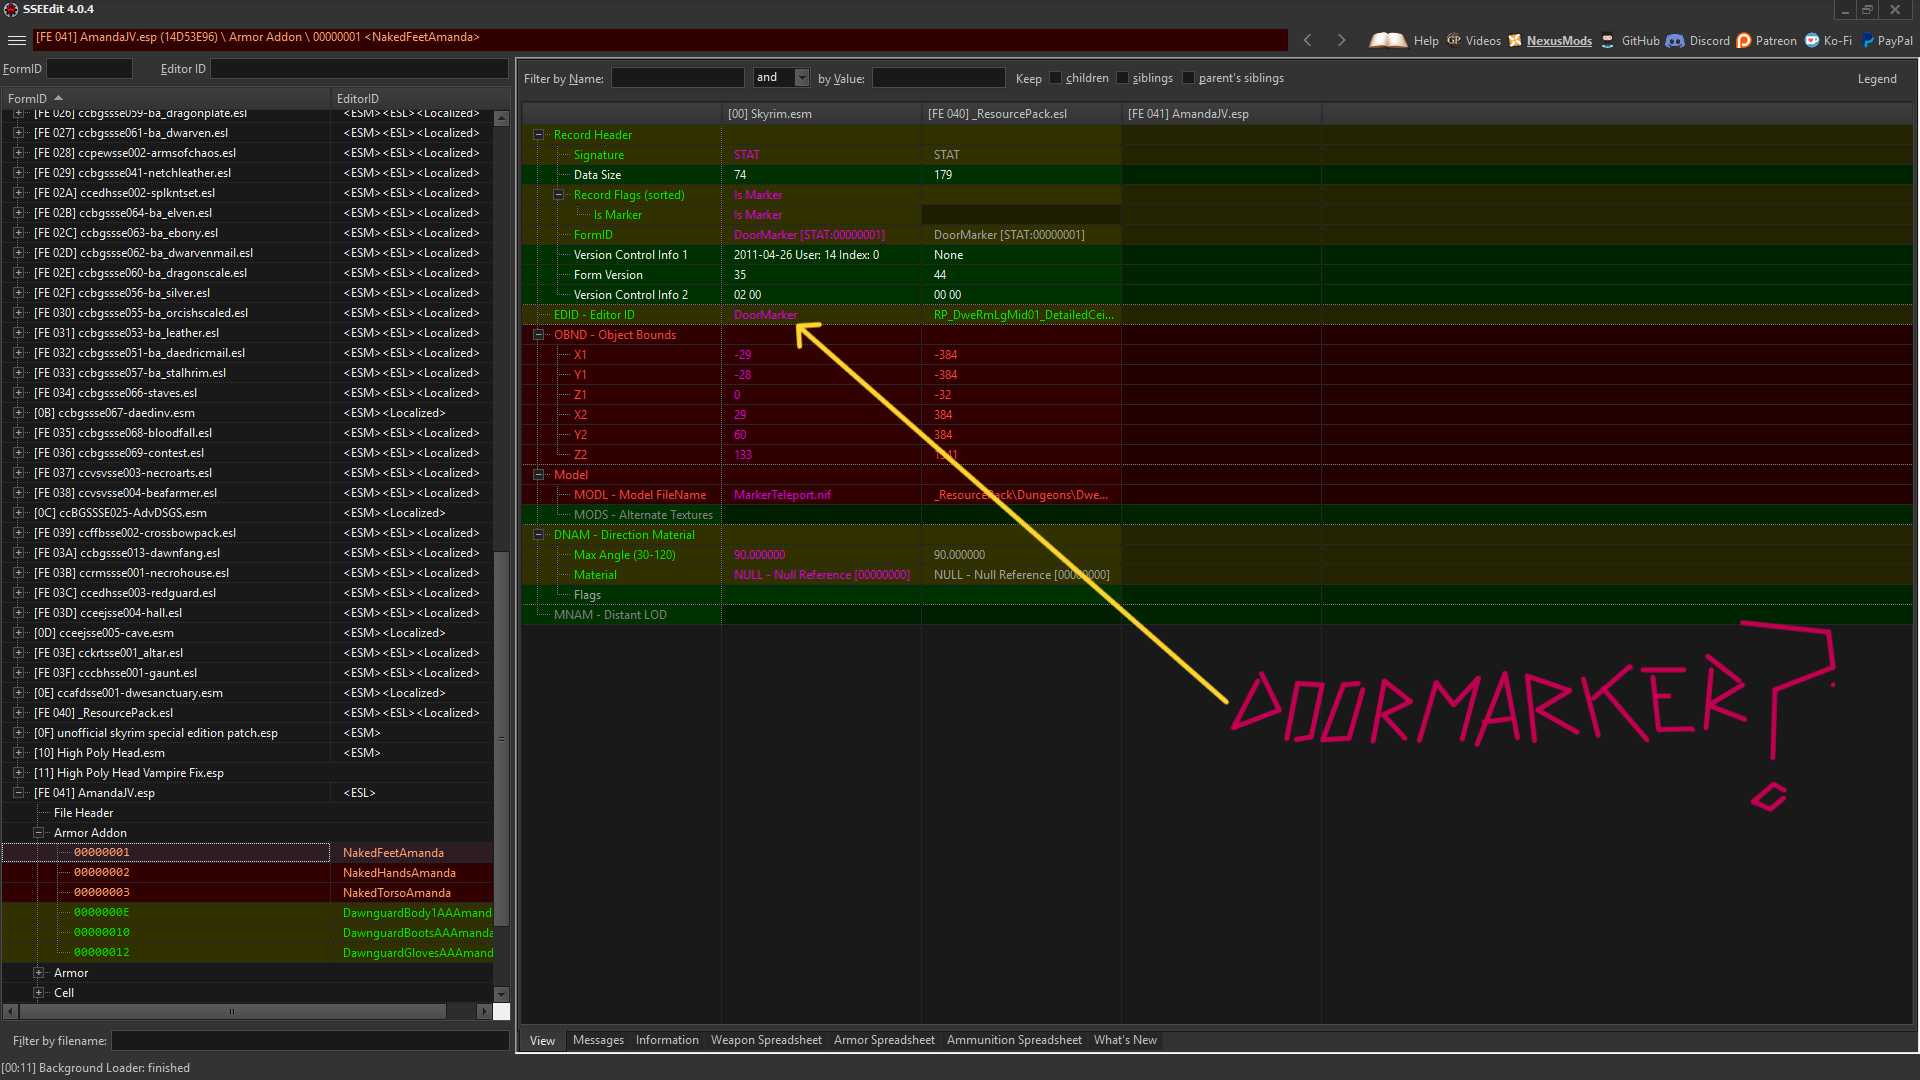Viewport: 1920px width, 1080px height.
Task: Expand the Armor tree node
Action: click(x=39, y=973)
